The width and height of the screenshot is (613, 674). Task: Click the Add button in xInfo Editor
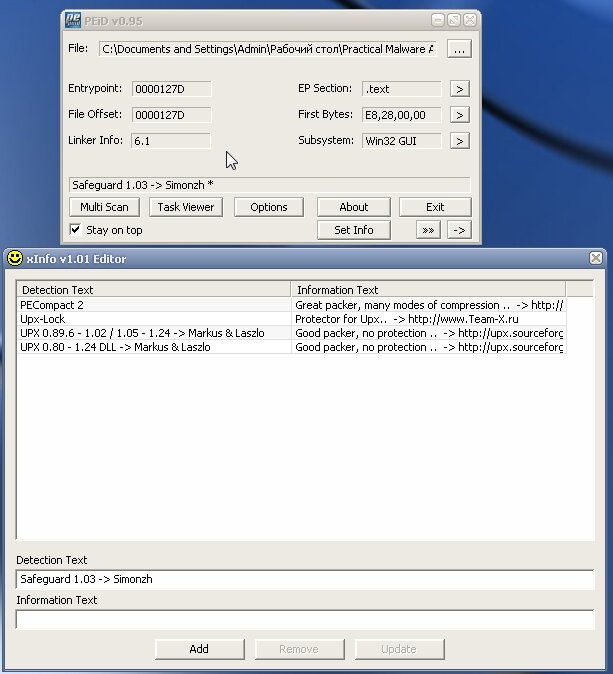click(199, 649)
